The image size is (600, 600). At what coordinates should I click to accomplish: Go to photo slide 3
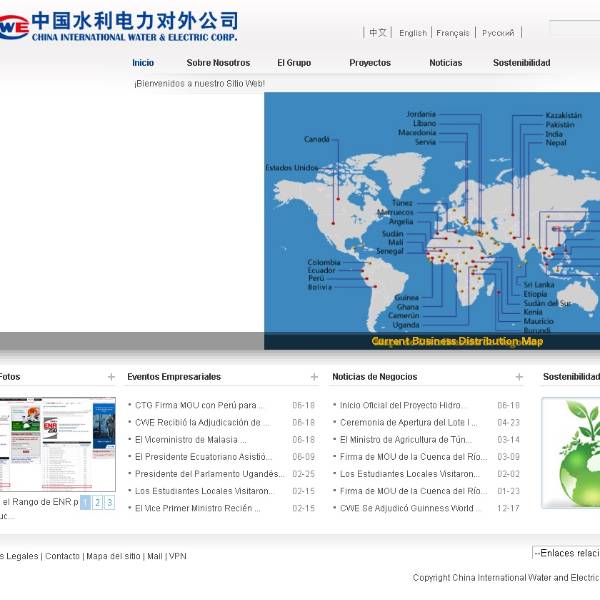point(109,503)
